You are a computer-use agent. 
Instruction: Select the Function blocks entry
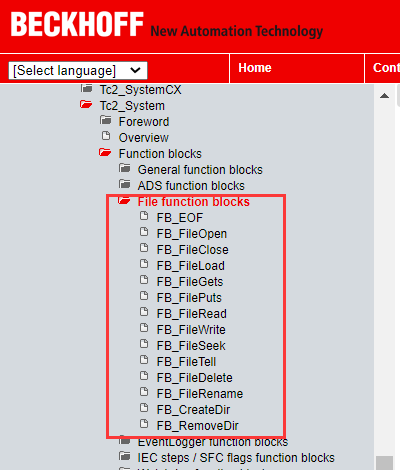point(160,154)
